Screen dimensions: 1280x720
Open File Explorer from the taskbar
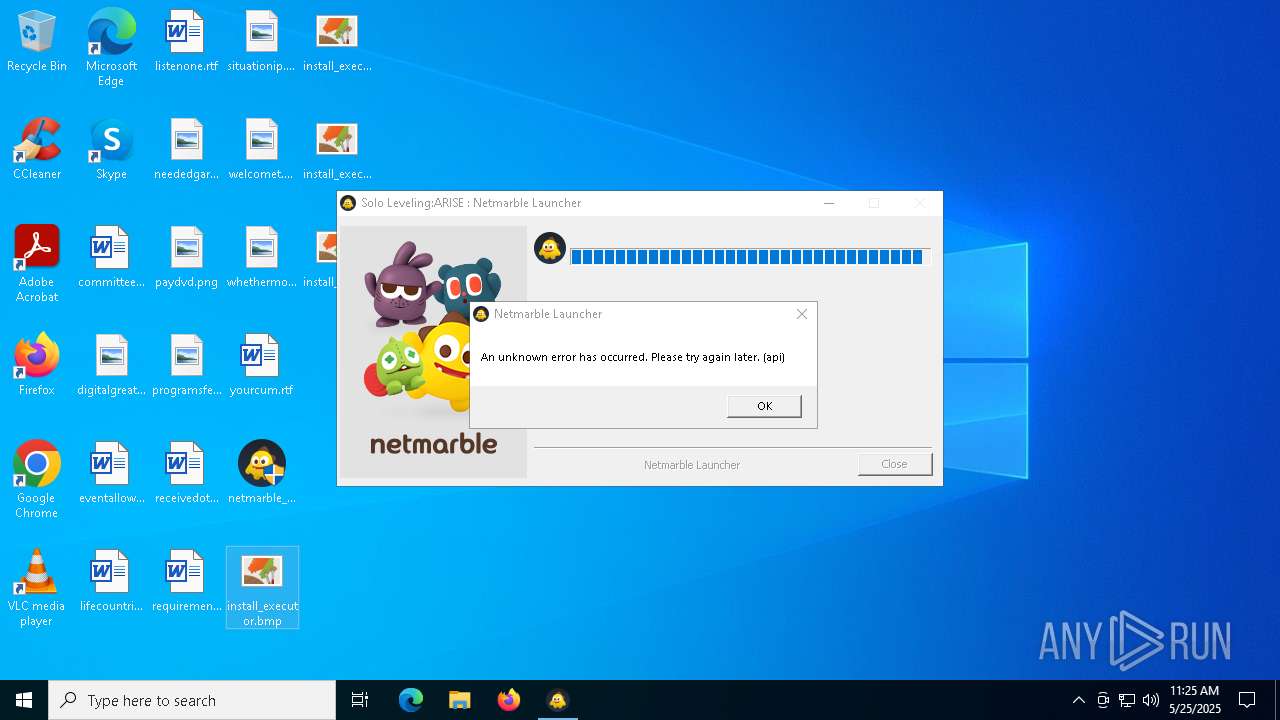tap(460, 700)
